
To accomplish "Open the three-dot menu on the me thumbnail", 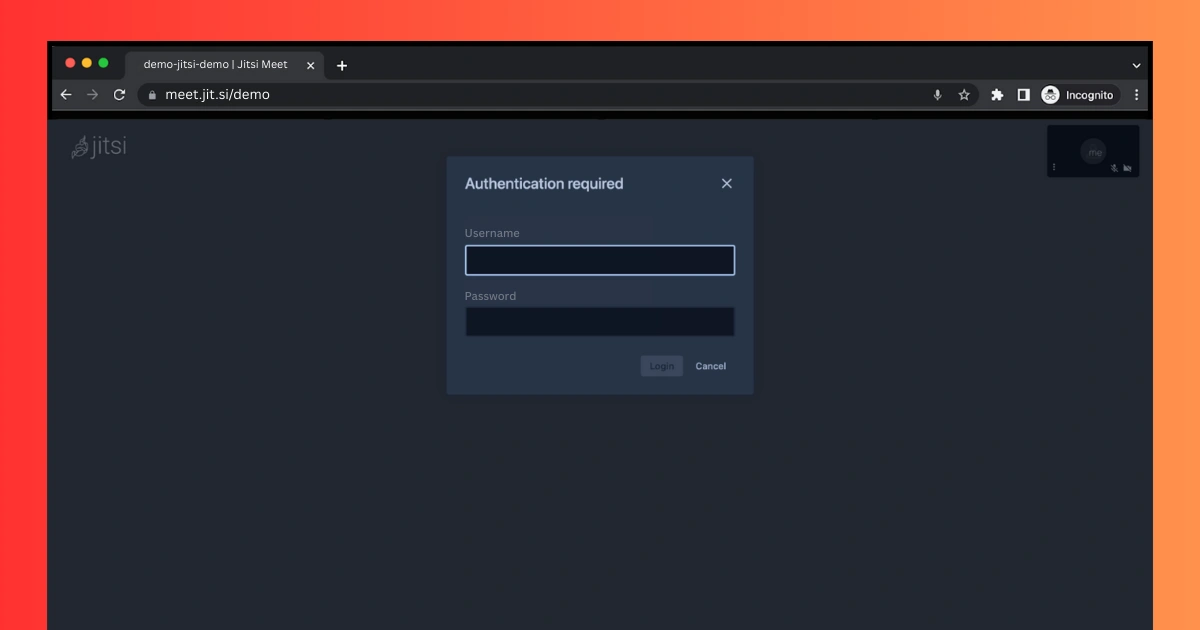I will pos(1054,165).
